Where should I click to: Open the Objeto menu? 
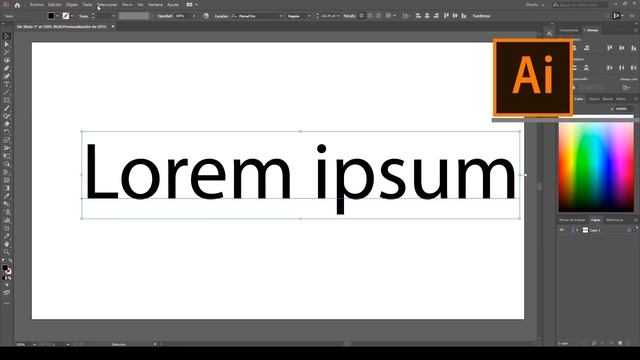pos(72,5)
